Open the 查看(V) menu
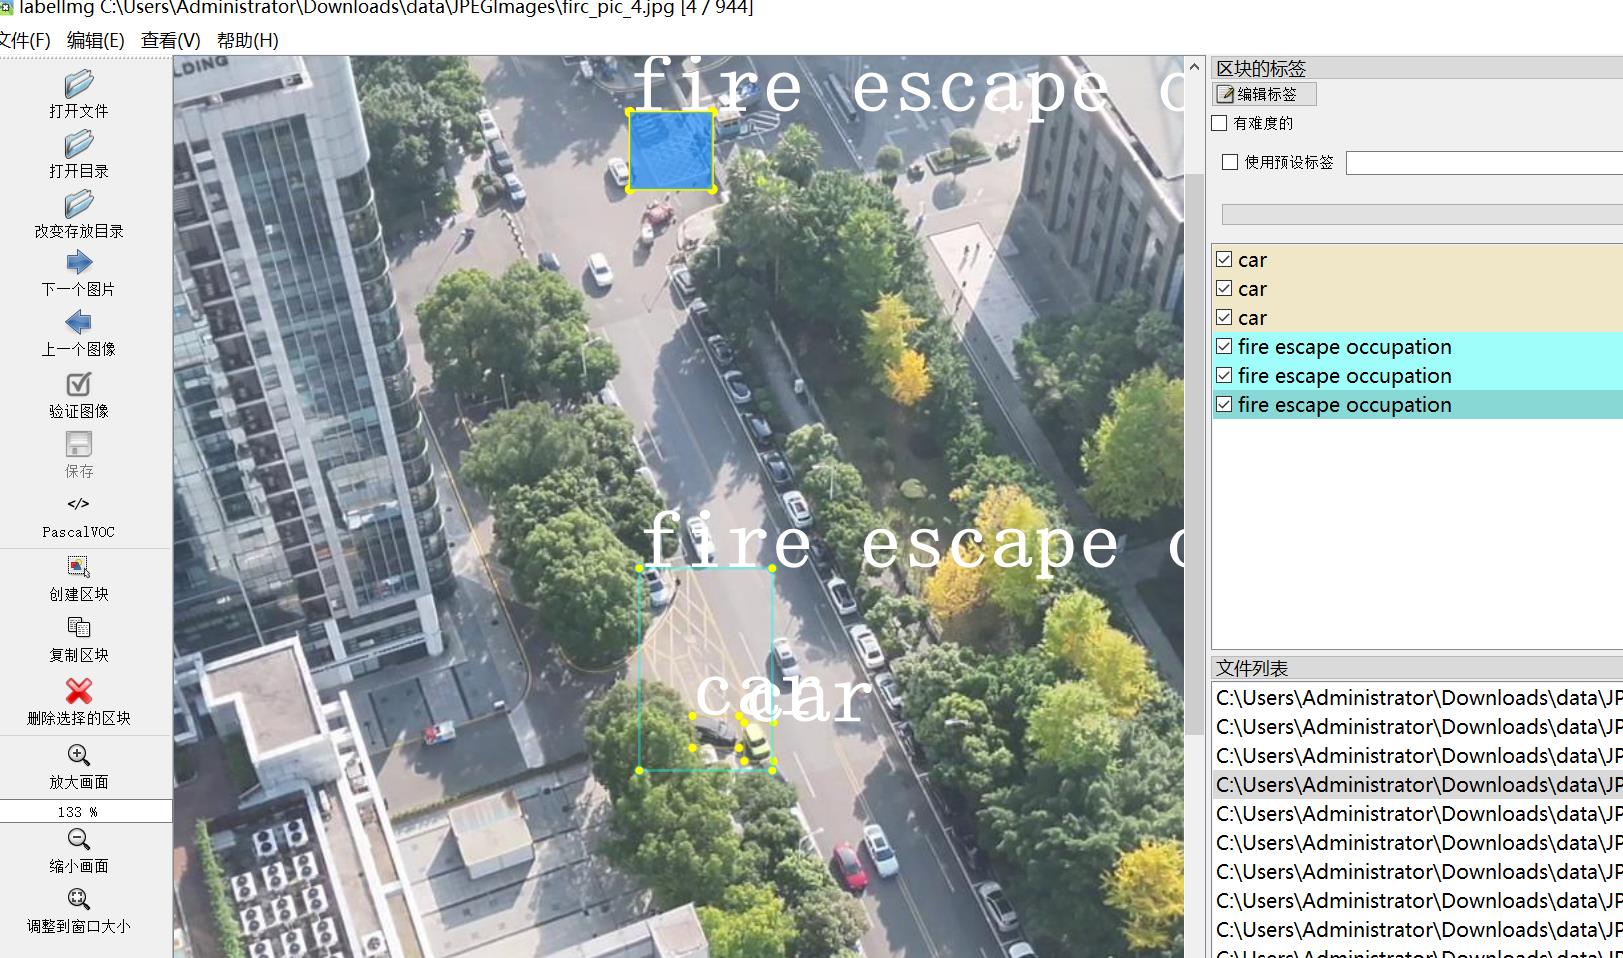Viewport: 1623px width, 958px height. 170,40
